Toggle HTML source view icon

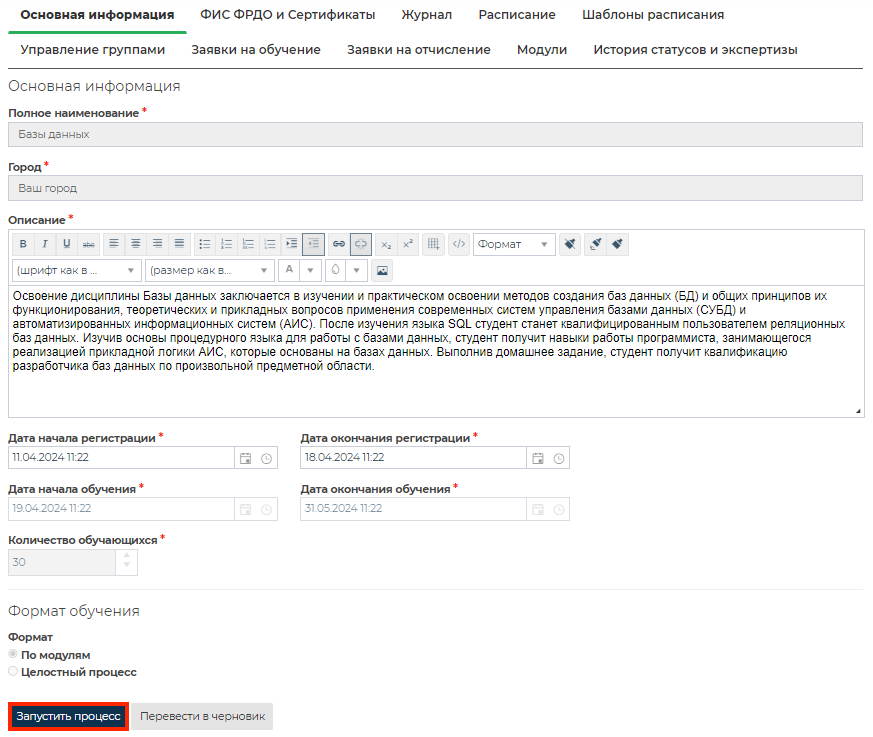coord(459,244)
